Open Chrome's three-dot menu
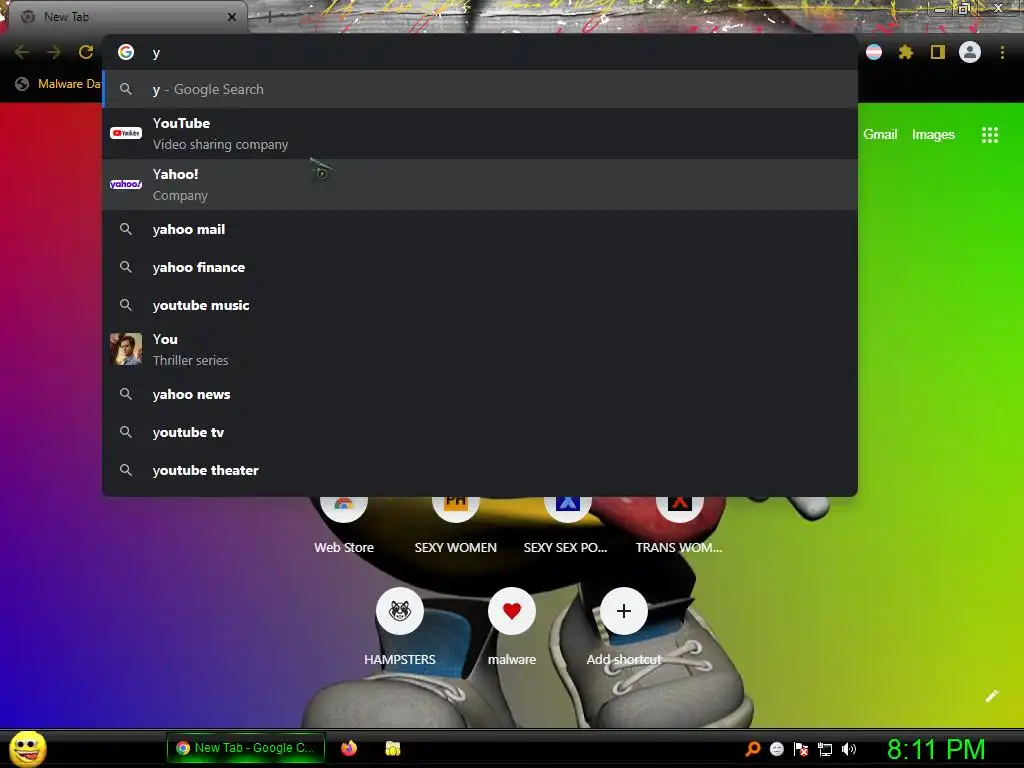1024x768 pixels. pos(1002,52)
